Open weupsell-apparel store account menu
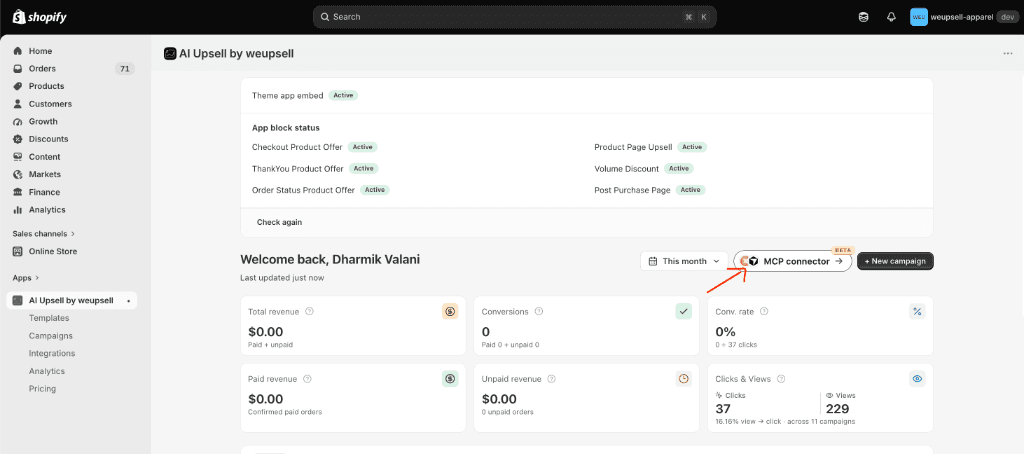 click(963, 17)
